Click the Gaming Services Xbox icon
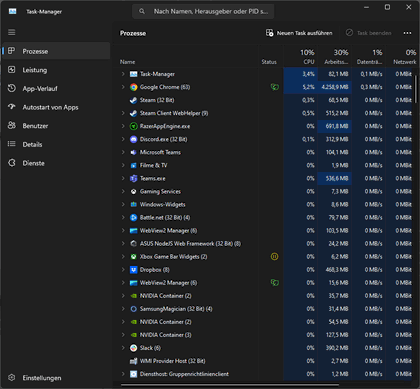The image size is (420, 389). pyautogui.click(x=133, y=191)
